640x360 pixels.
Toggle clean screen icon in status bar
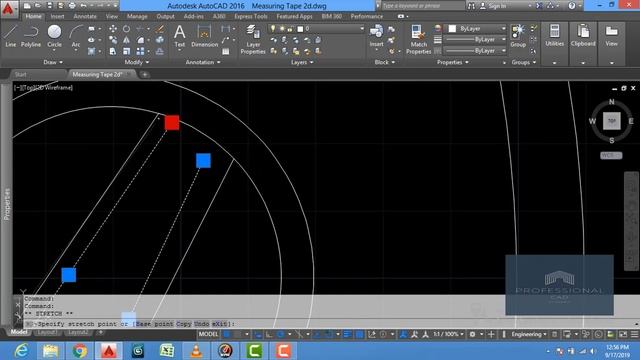pyautogui.click(x=623, y=334)
